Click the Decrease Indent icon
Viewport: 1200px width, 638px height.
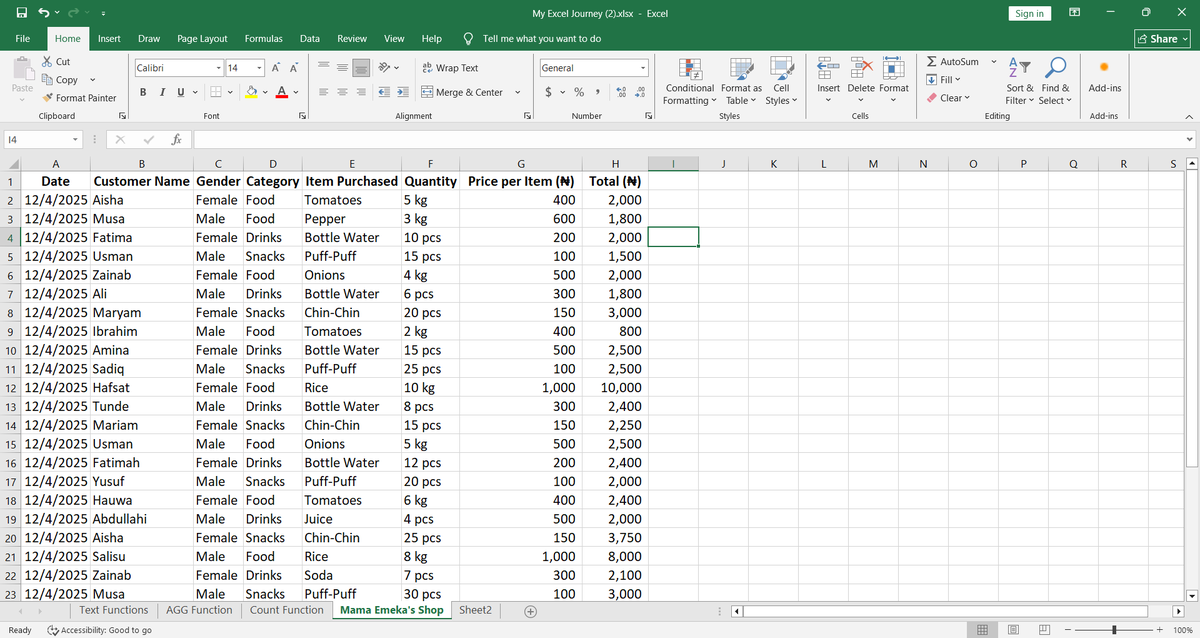tap(383, 92)
